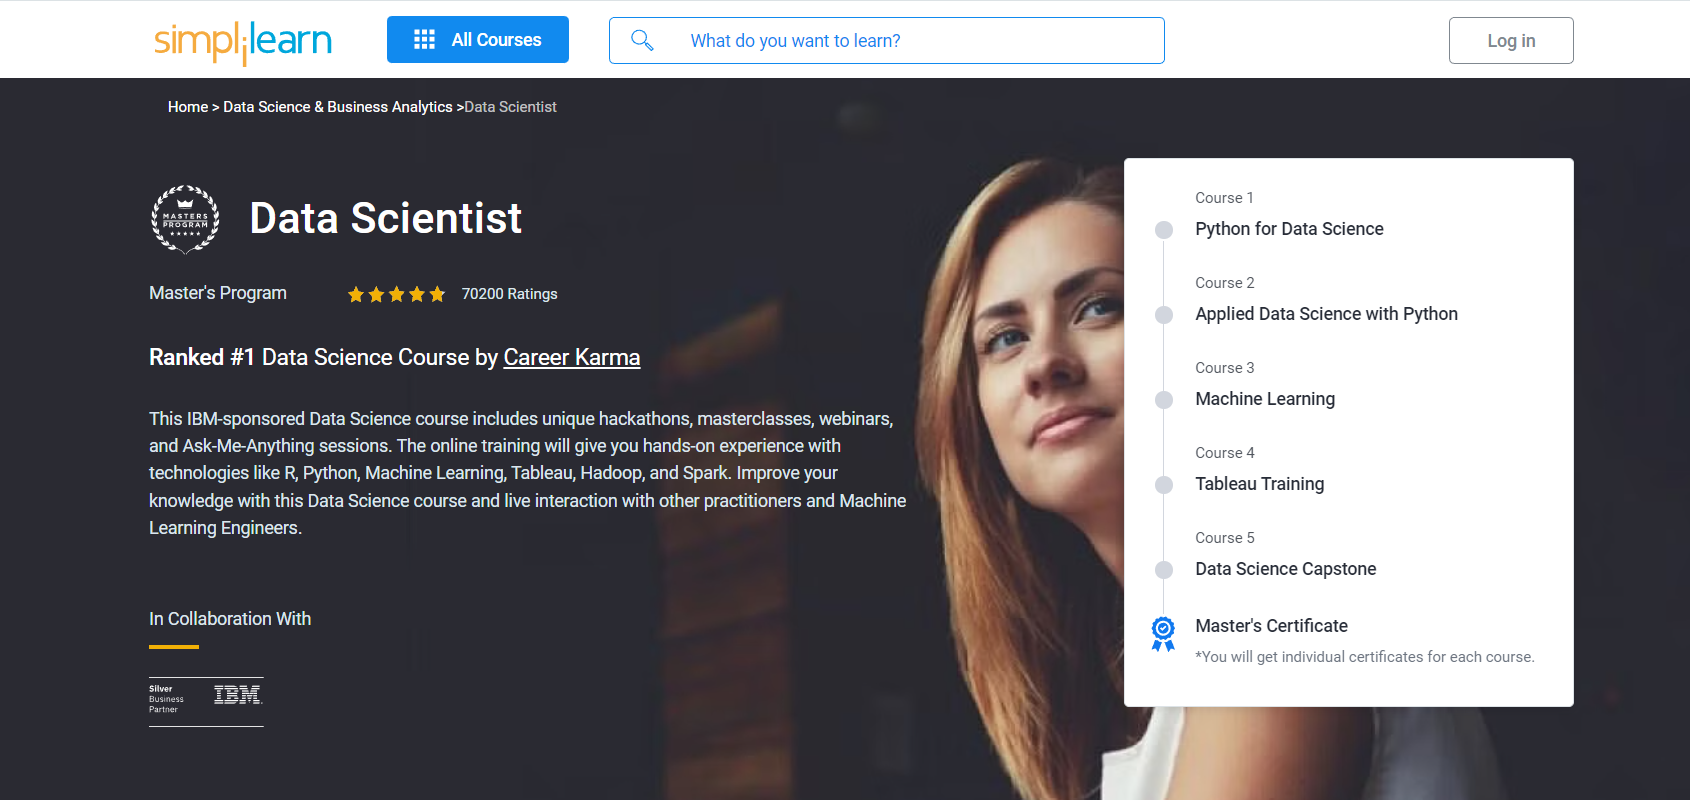
Task: Open Data Science & Business Analytics breadcrumb
Action: pyautogui.click(x=337, y=107)
